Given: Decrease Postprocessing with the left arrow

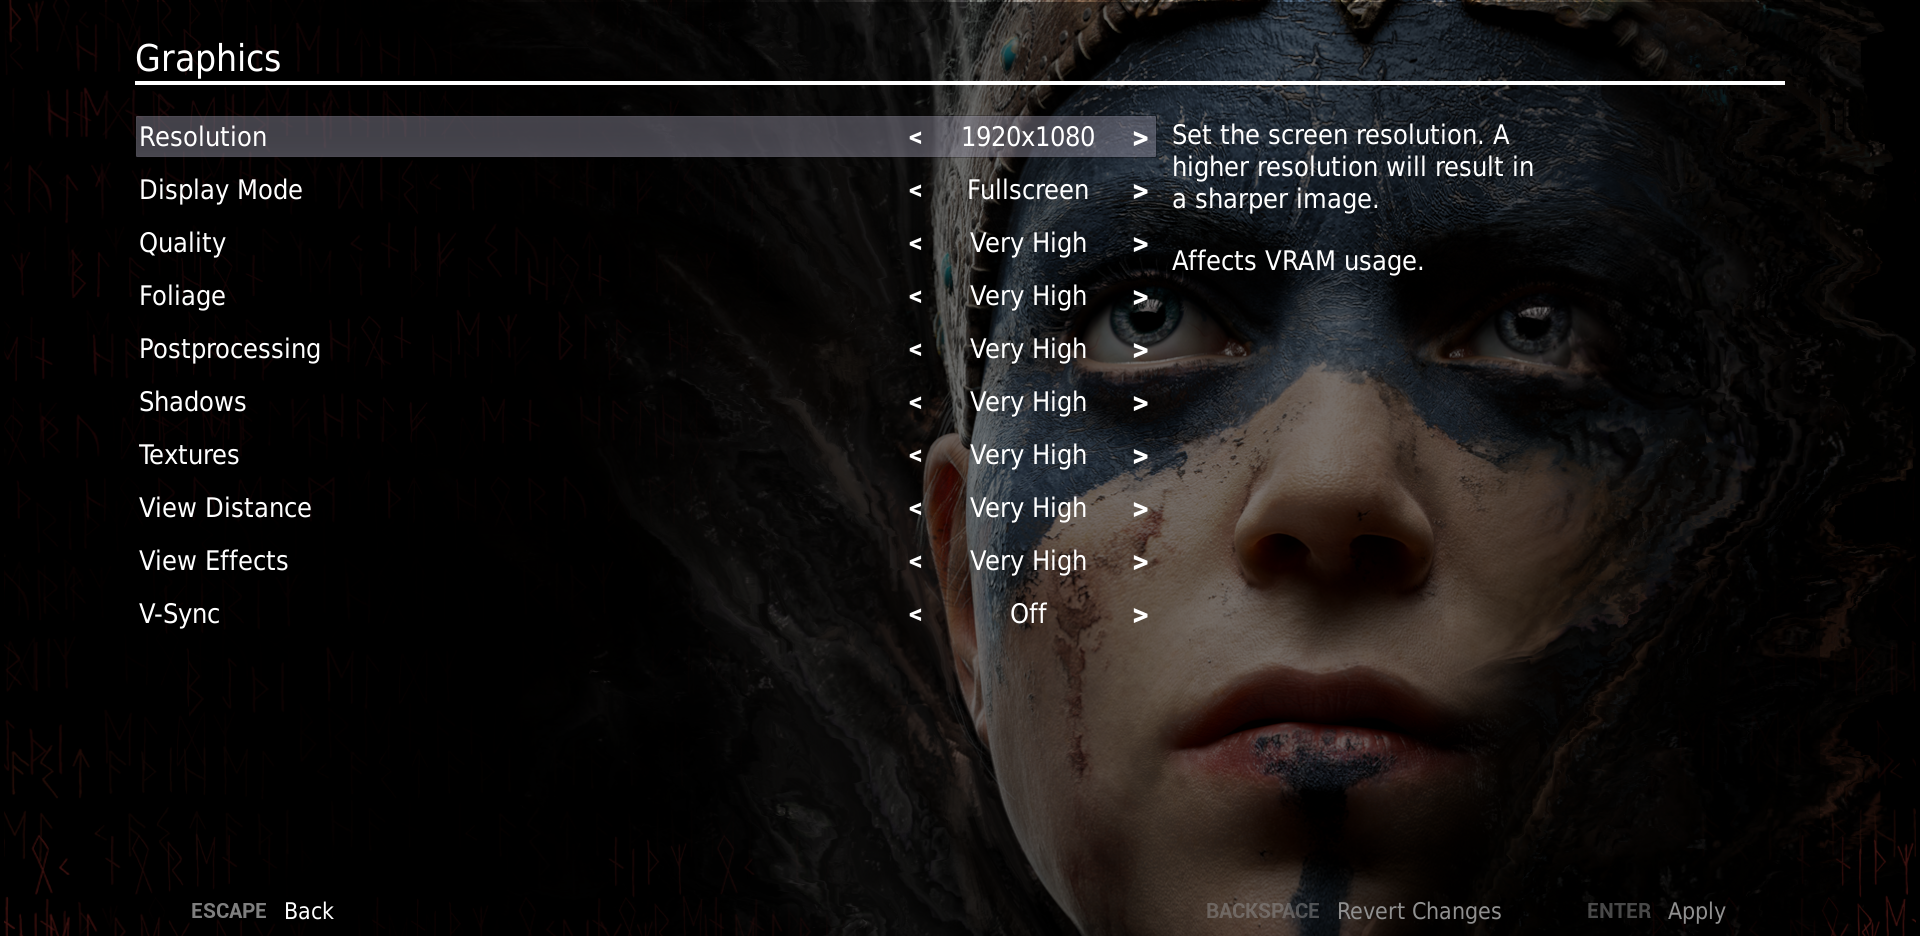Looking at the screenshot, I should point(915,350).
